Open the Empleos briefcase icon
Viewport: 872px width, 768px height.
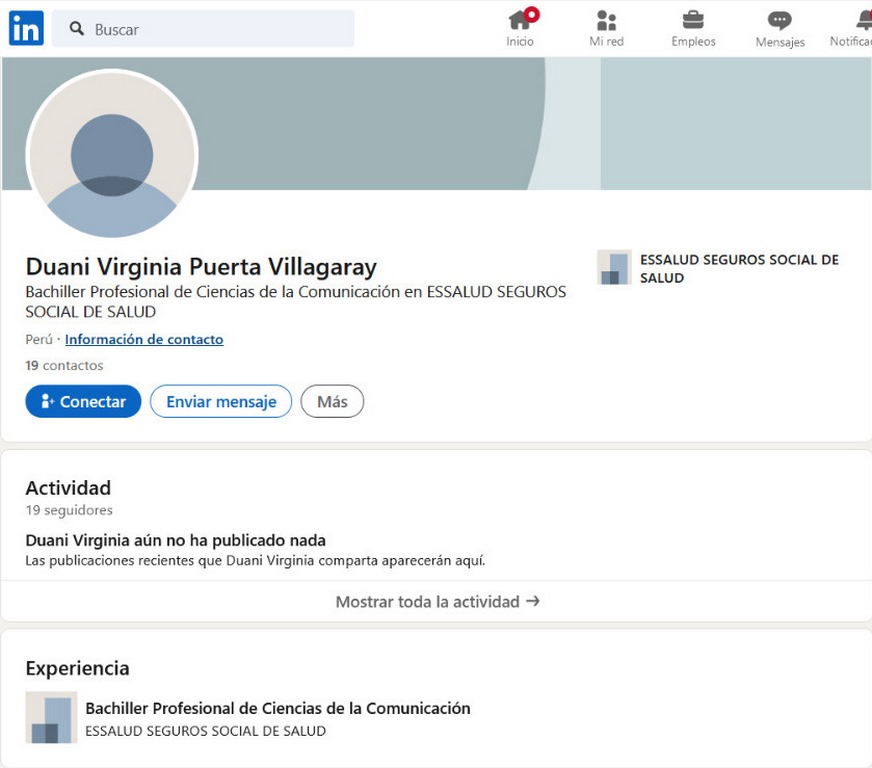[693, 20]
